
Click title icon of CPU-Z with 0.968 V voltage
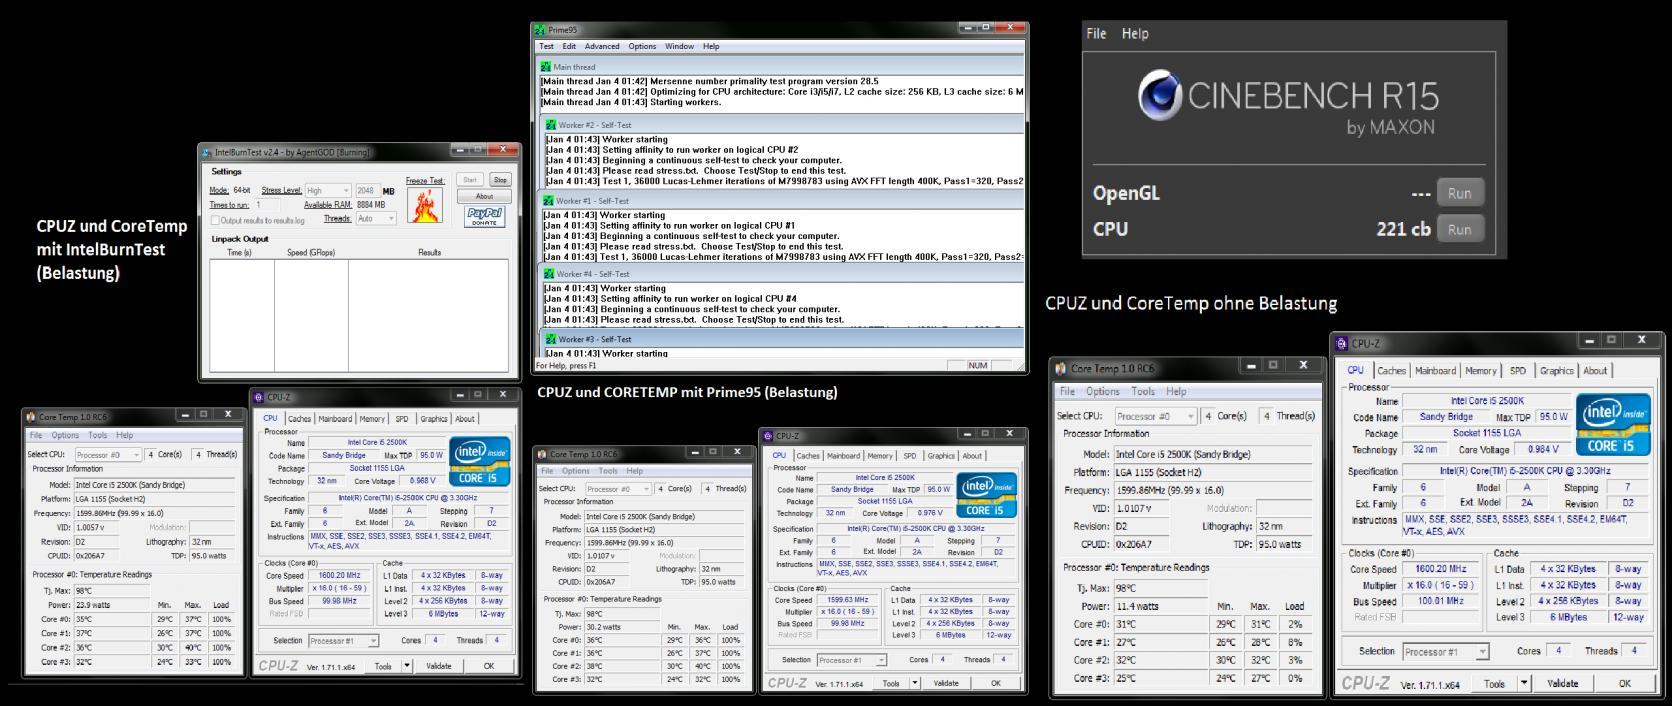click(259, 398)
